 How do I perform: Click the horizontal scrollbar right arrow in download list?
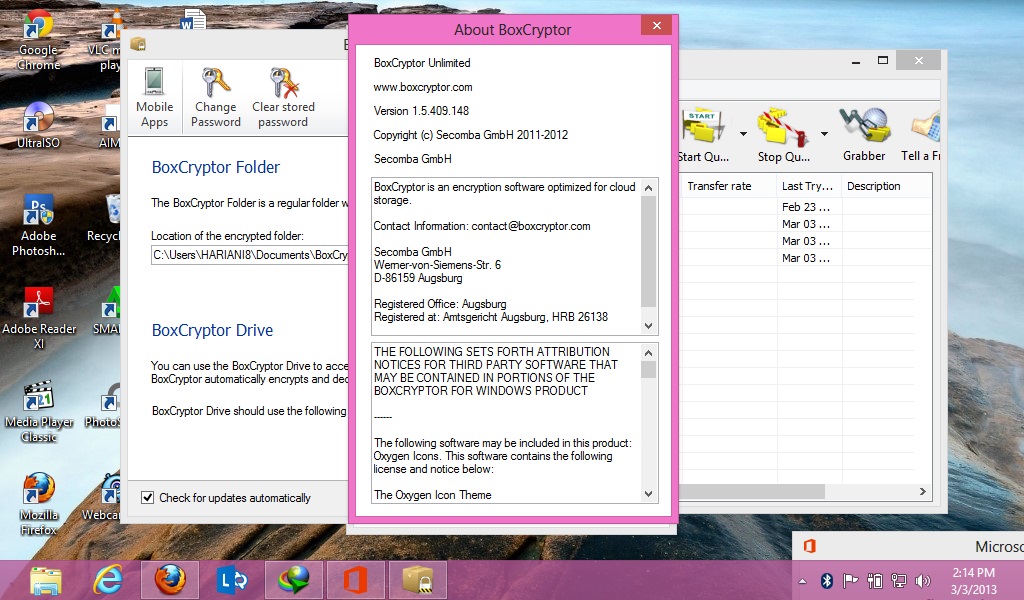click(x=923, y=492)
